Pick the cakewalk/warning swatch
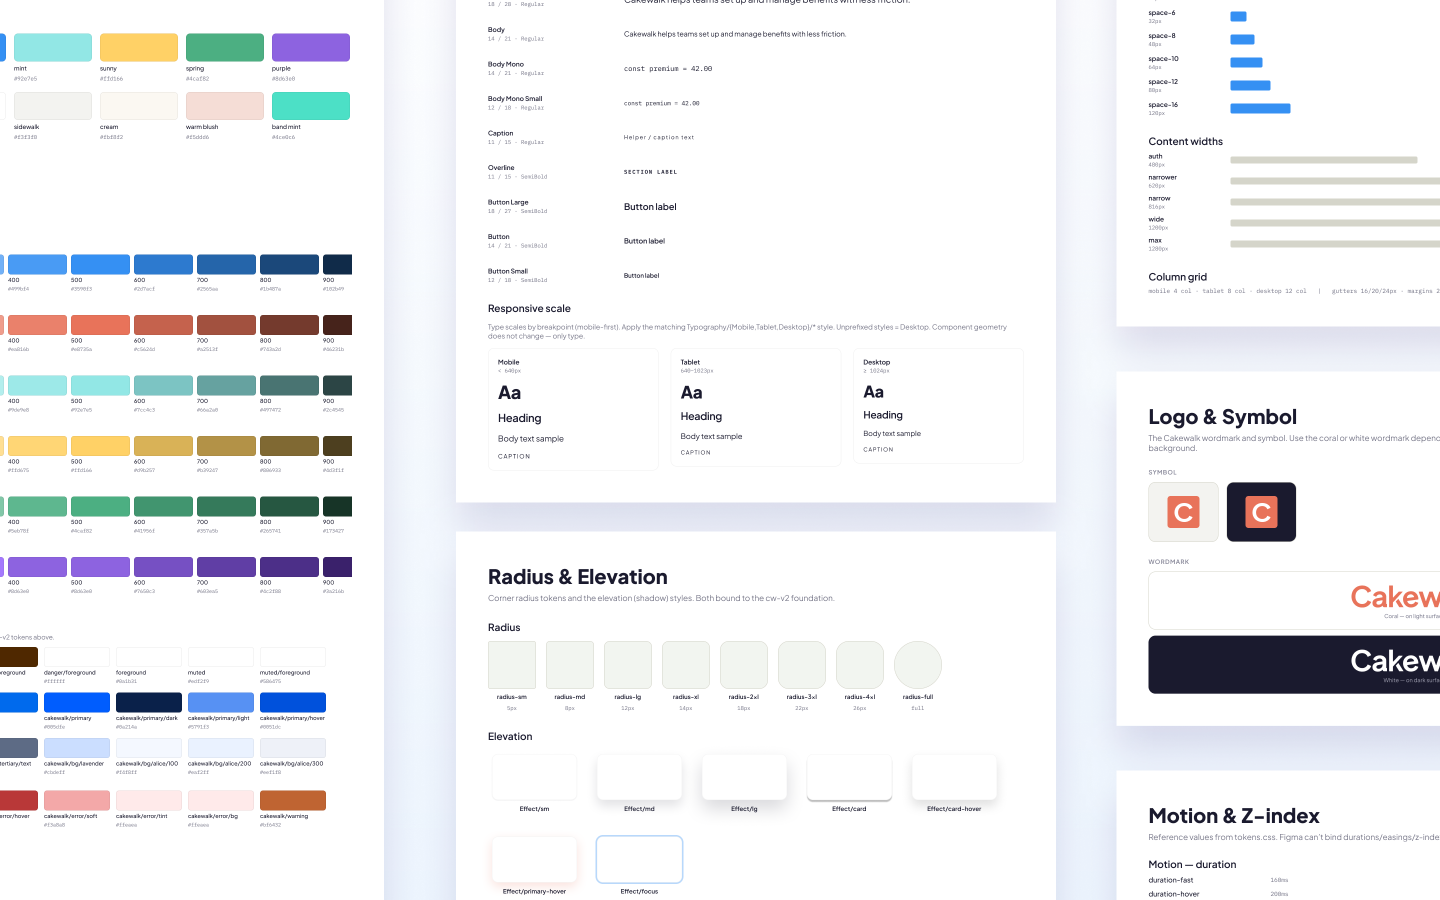 [x=293, y=801]
